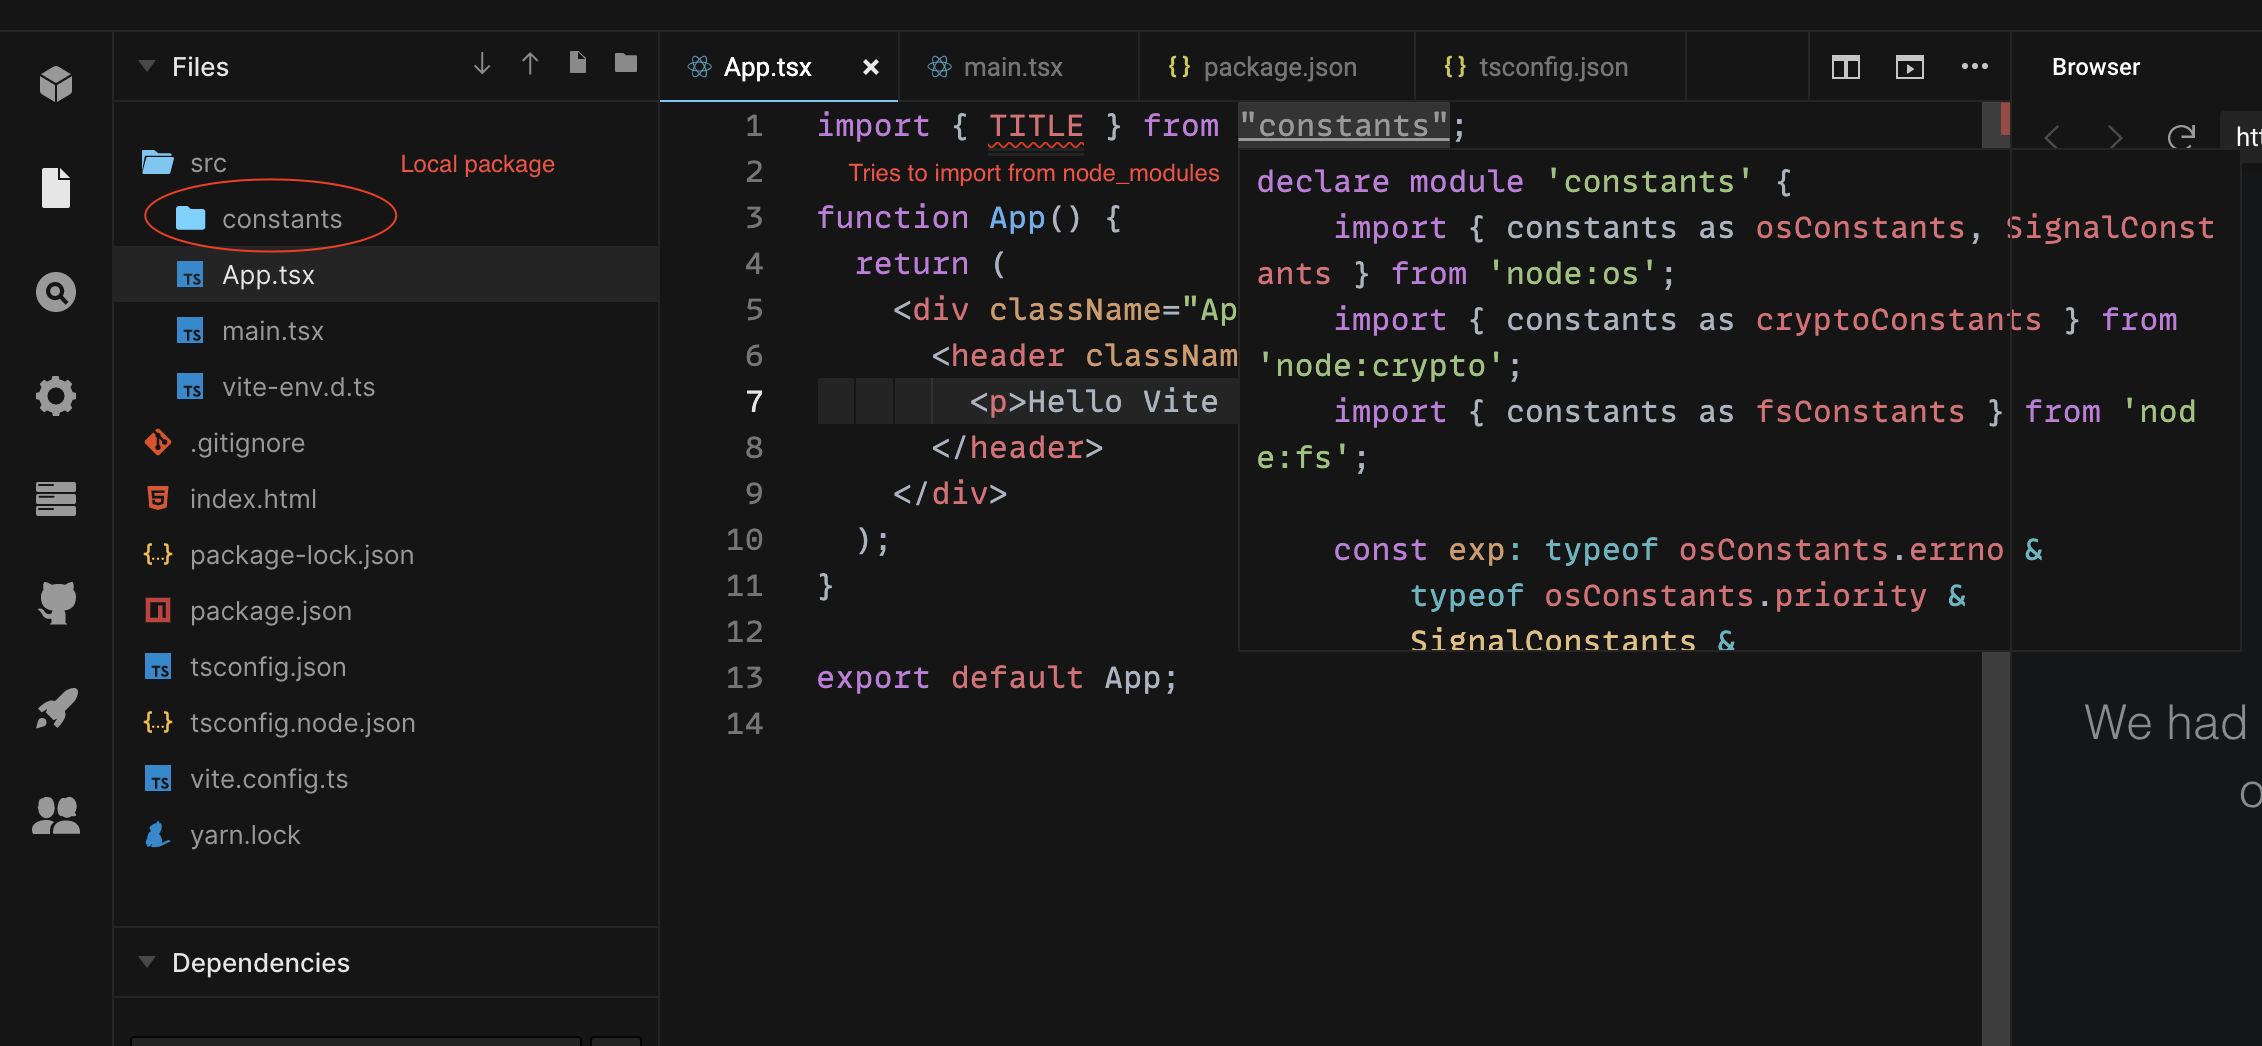Switch to the package.json tab
2262x1046 pixels.
pyautogui.click(x=1277, y=66)
